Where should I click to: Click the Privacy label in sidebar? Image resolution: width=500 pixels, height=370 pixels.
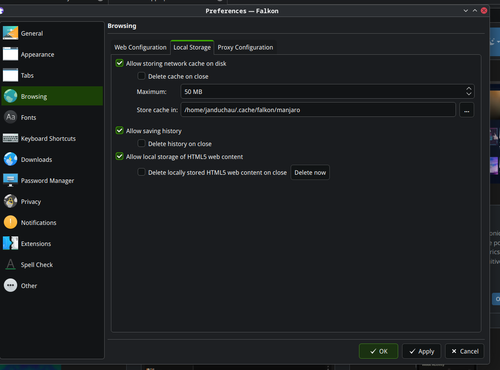click(31, 202)
